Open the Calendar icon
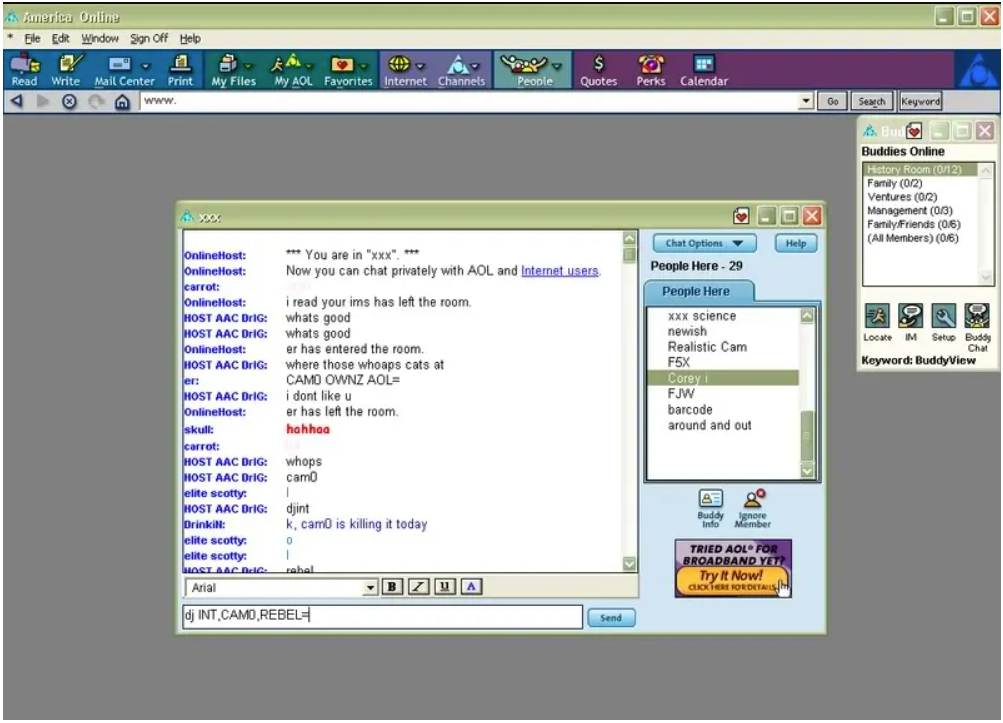Viewport: 1003px width, 723px height. pyautogui.click(x=704, y=70)
